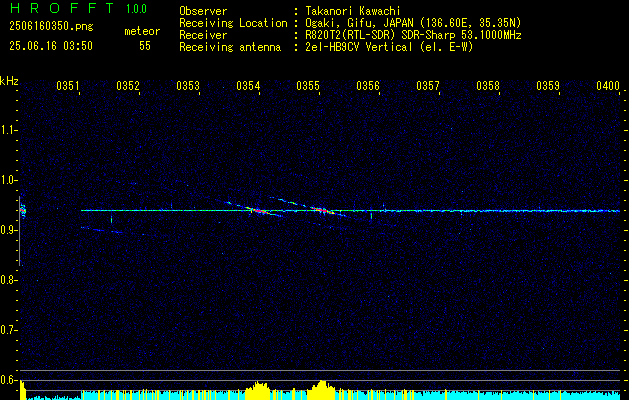Click the 1.1 kHz axis label

point(8,130)
